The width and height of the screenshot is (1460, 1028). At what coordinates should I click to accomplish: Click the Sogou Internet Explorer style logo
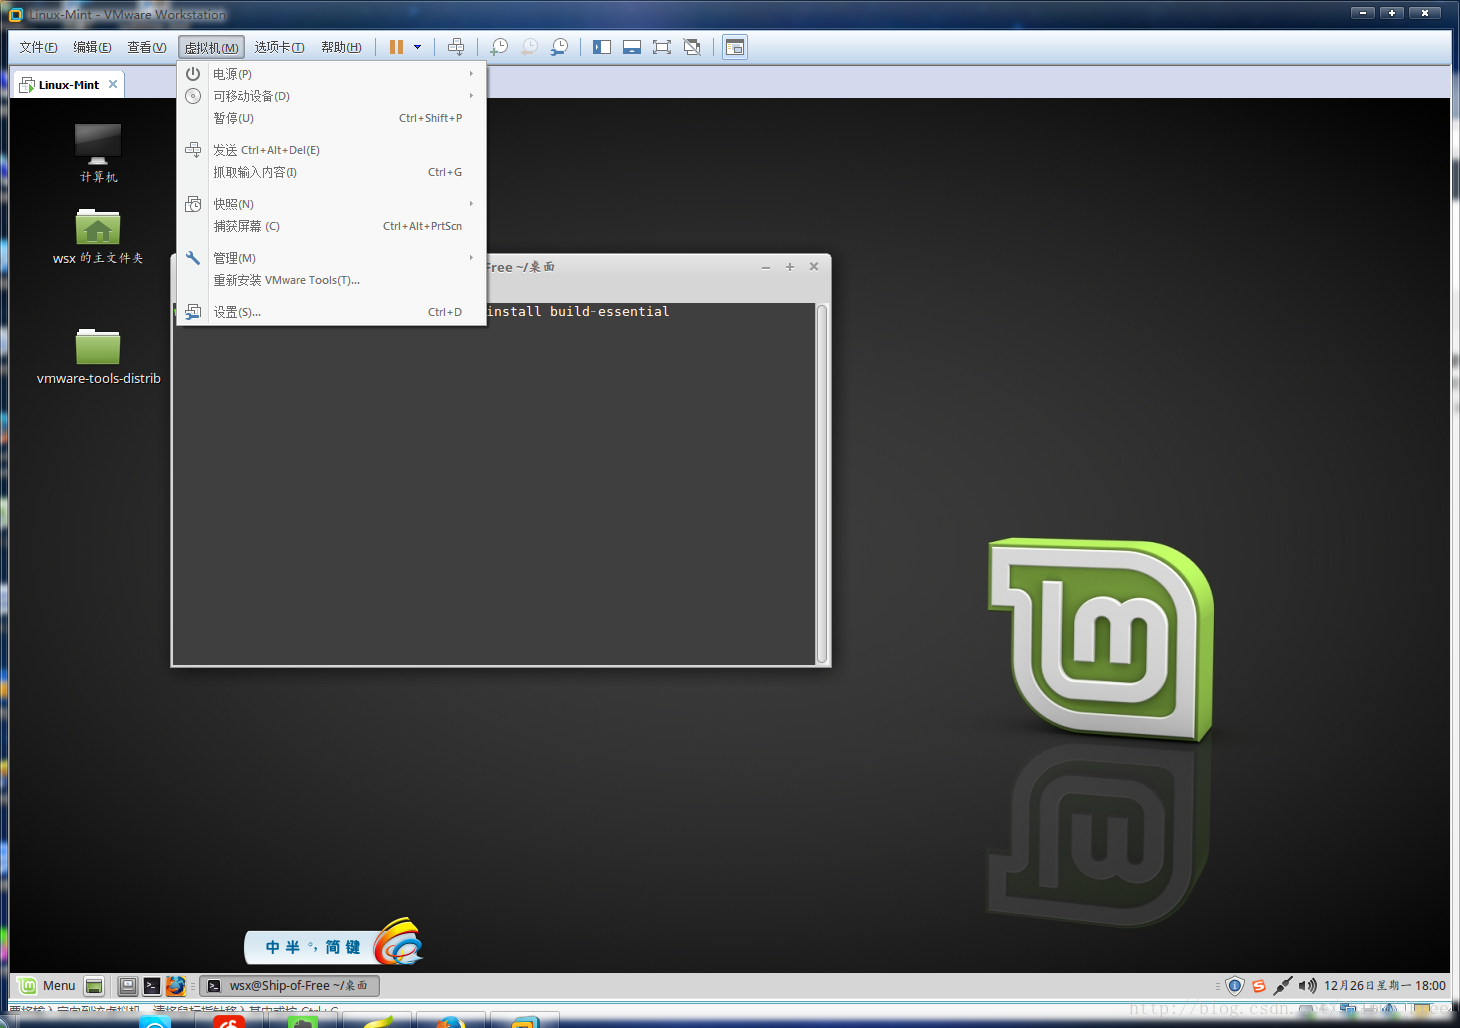(399, 941)
